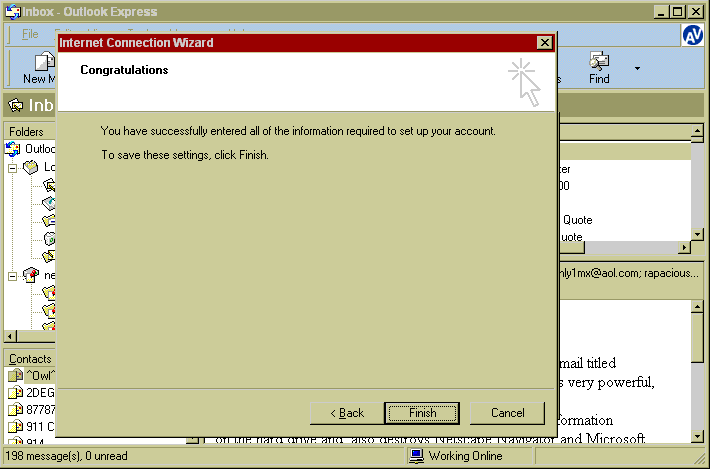The image size is (710, 469).
Task: Maximize the Outlook Express window
Action: point(677,12)
